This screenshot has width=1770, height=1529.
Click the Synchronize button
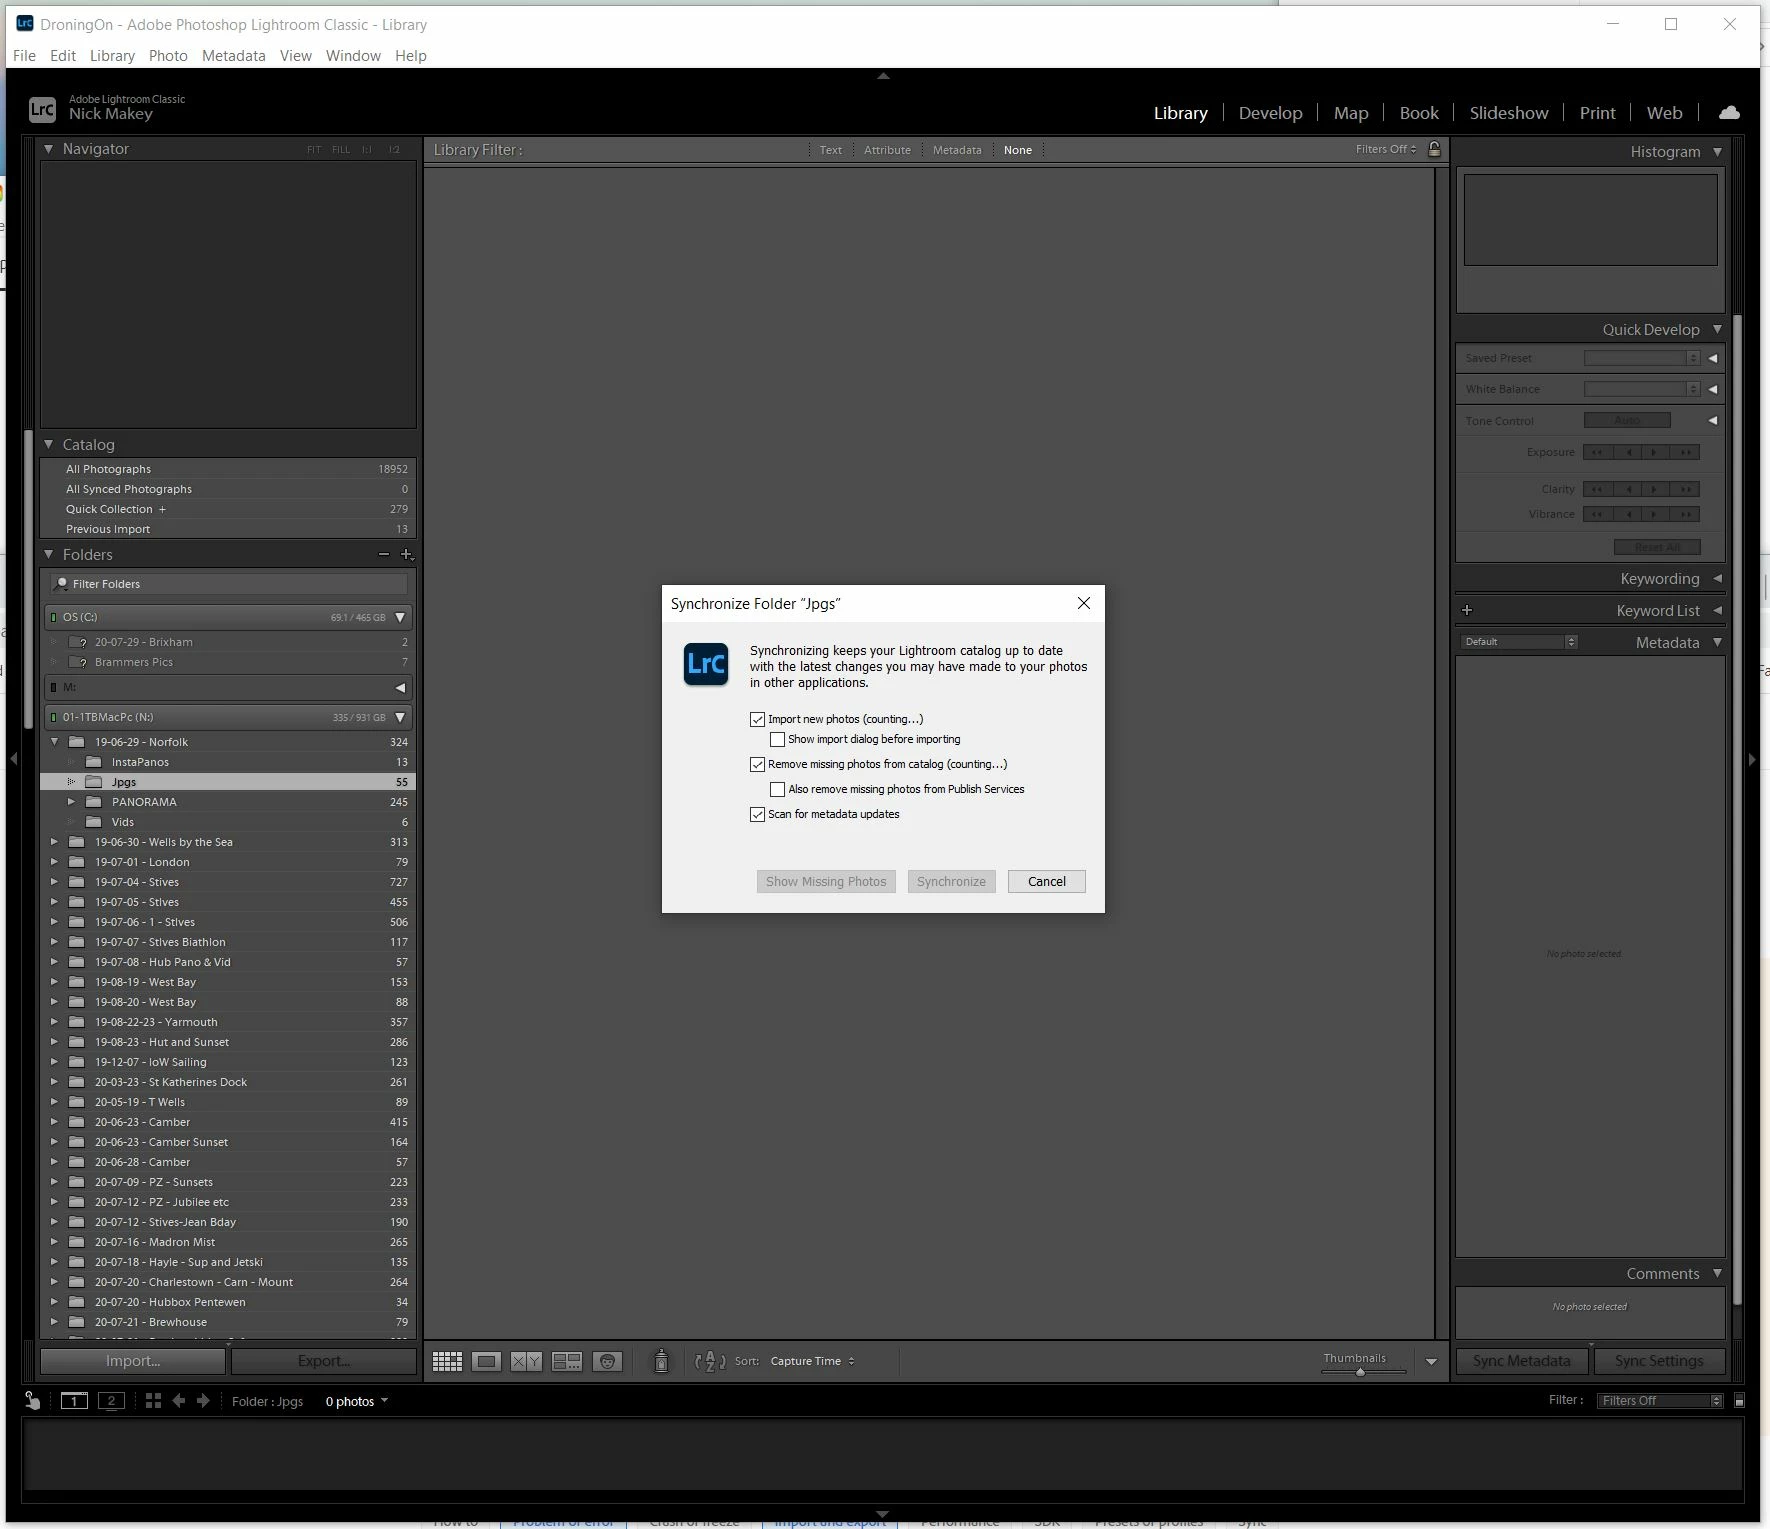[951, 881]
